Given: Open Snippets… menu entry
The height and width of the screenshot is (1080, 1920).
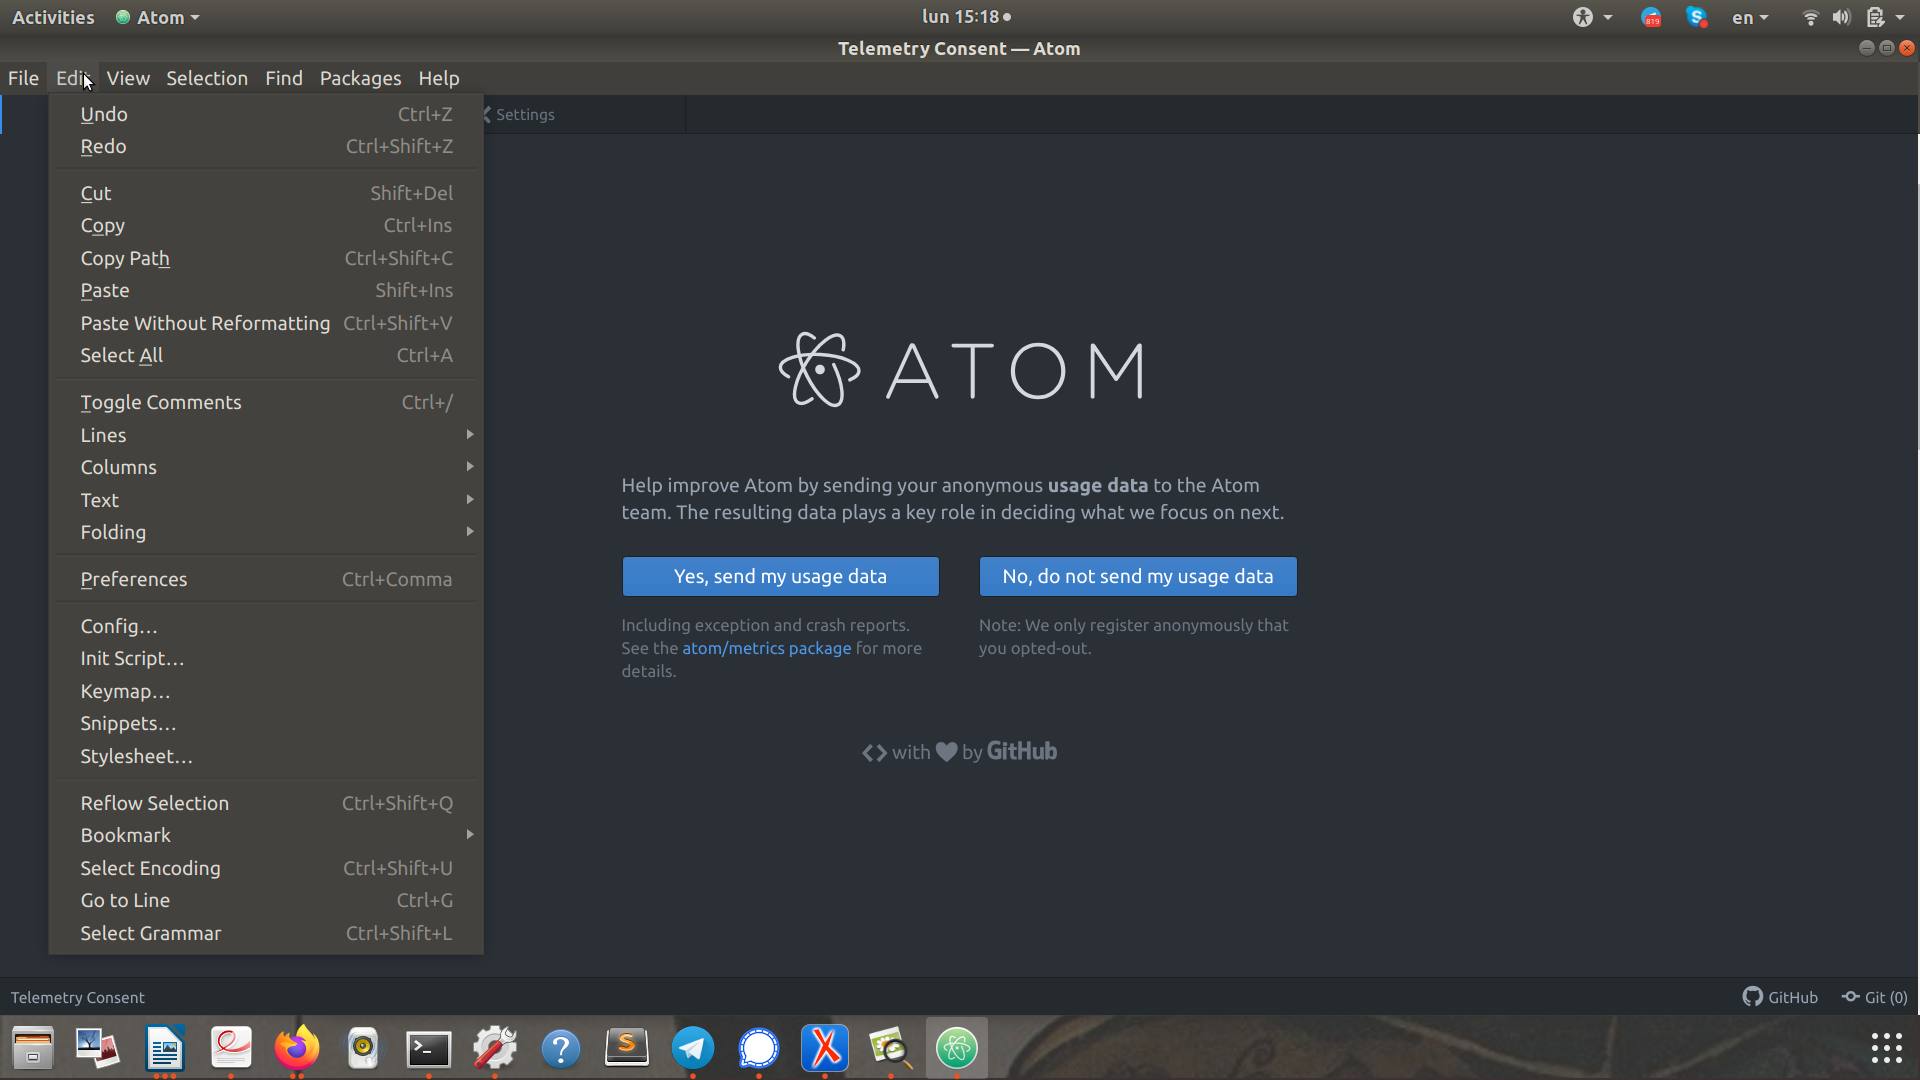Looking at the screenshot, I should click(x=266, y=723).
